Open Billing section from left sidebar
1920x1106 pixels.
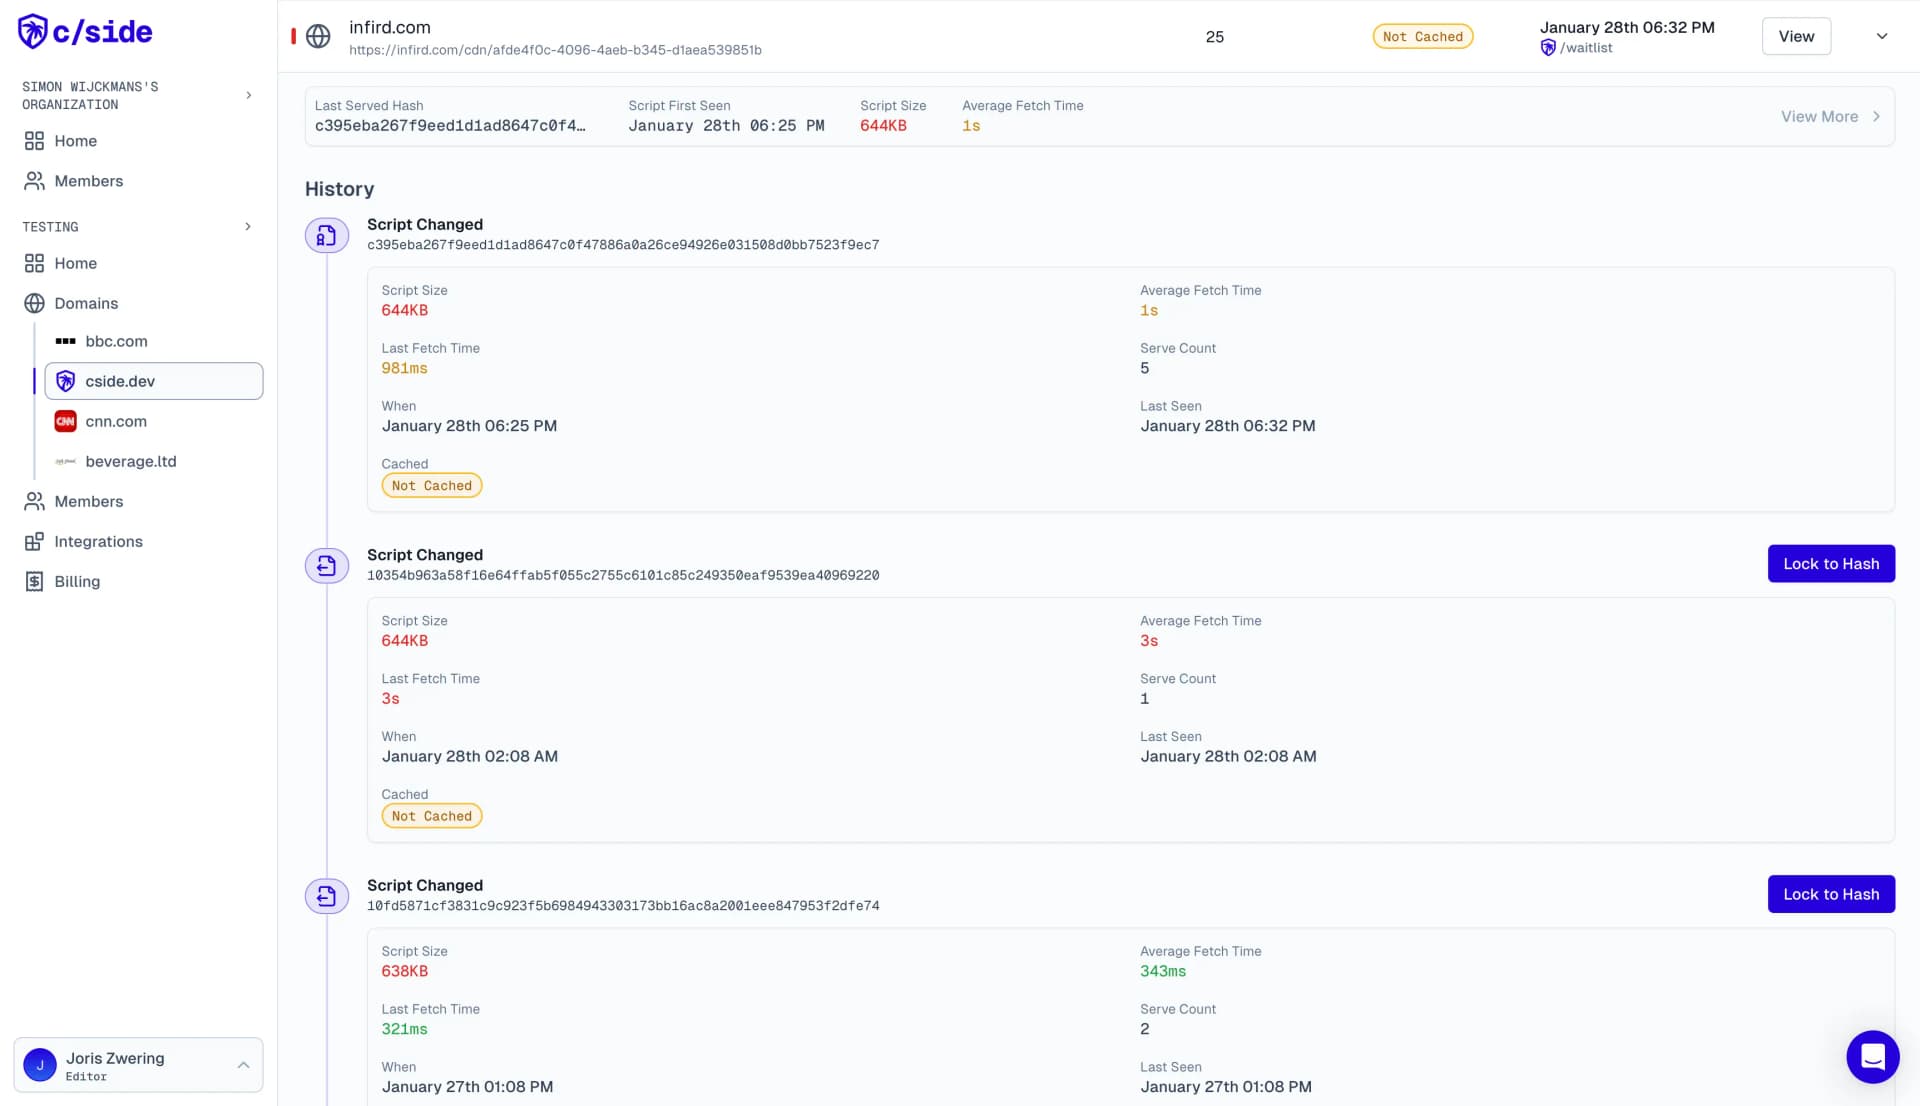point(76,581)
